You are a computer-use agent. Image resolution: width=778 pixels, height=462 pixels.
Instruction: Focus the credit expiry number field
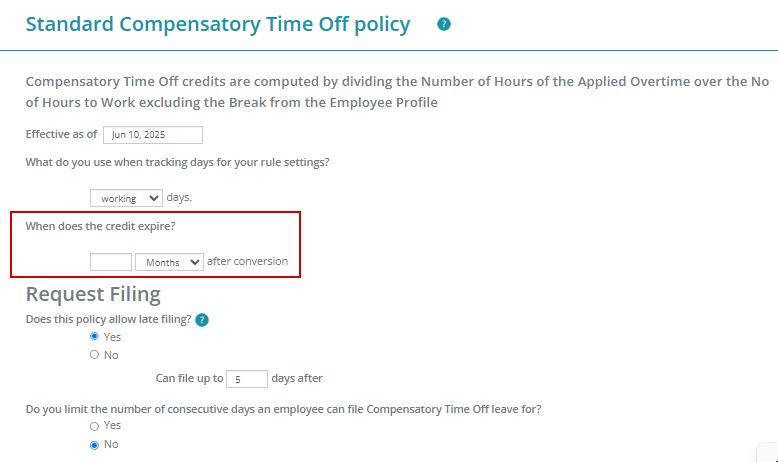(x=111, y=262)
